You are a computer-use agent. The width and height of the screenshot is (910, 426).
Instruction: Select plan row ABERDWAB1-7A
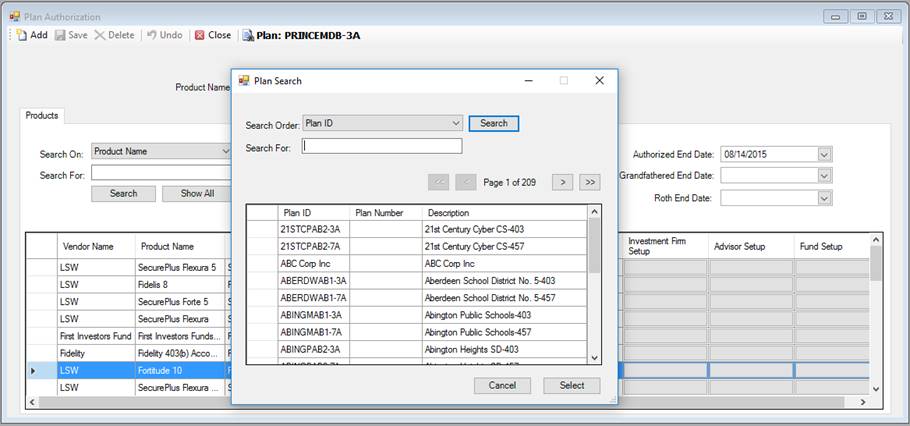[x=417, y=298]
